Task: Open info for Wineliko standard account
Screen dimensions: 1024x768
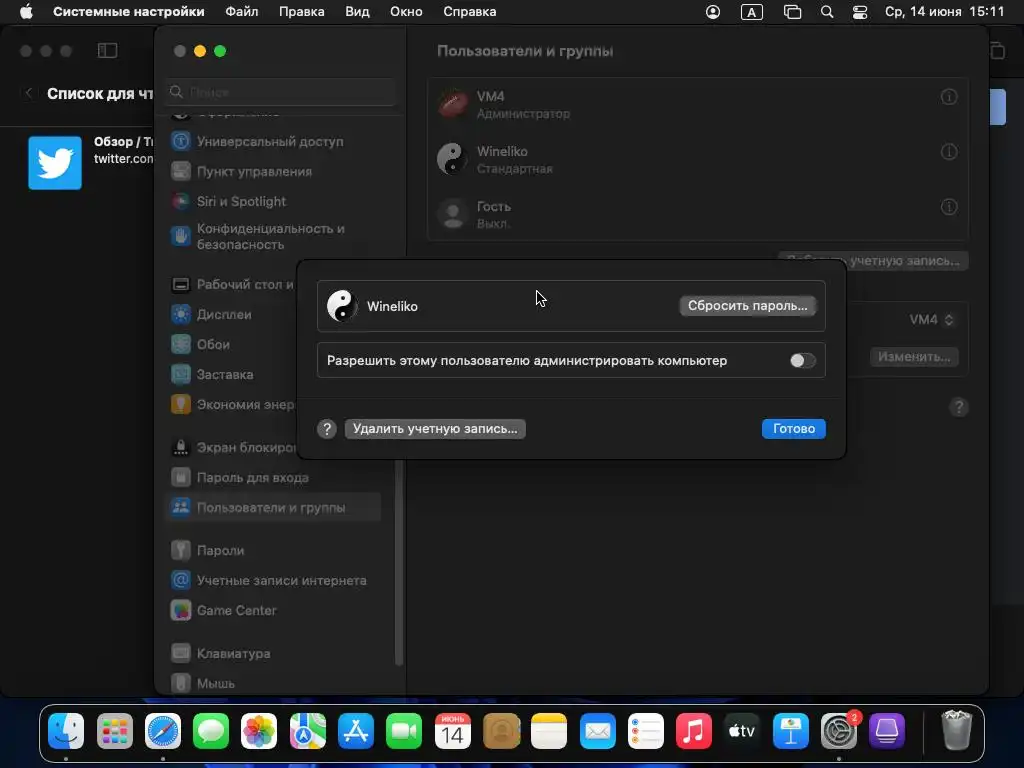Action: pos(948,152)
